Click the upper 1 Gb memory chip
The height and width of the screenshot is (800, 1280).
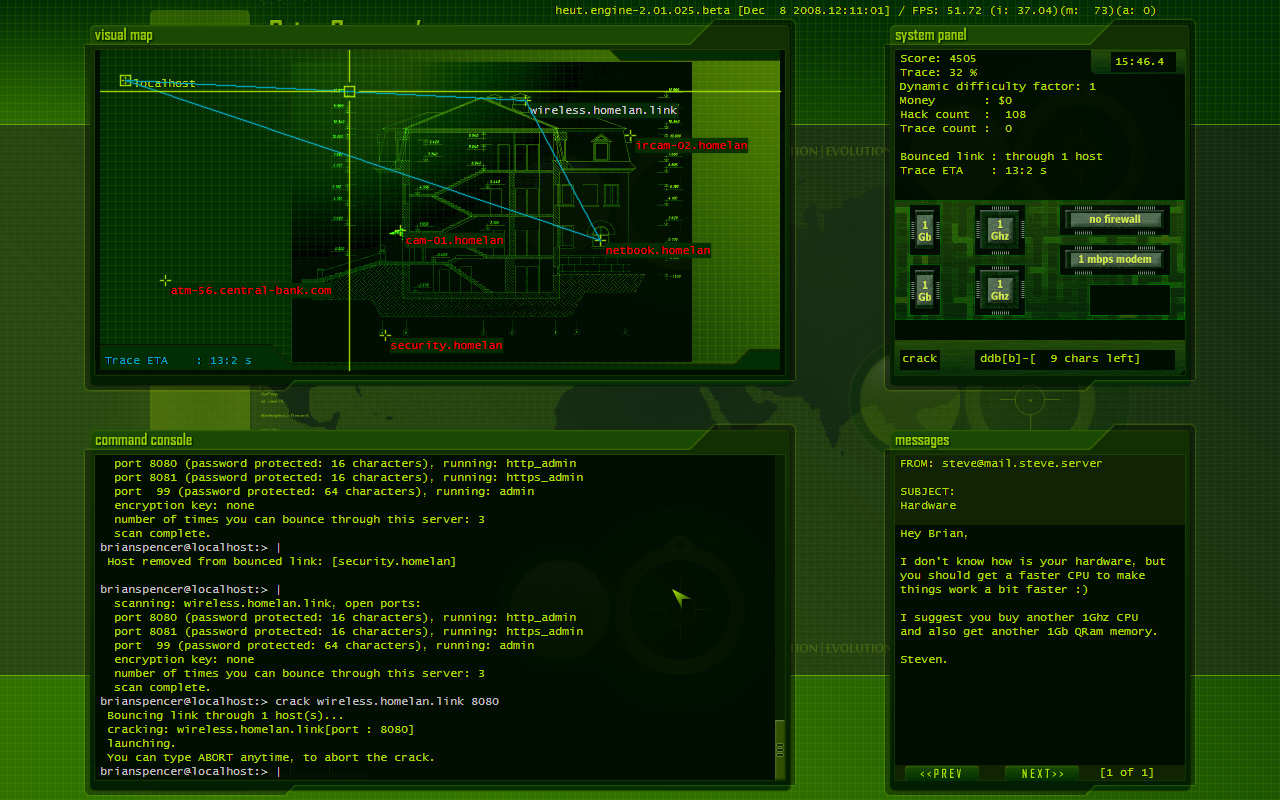tap(924, 231)
